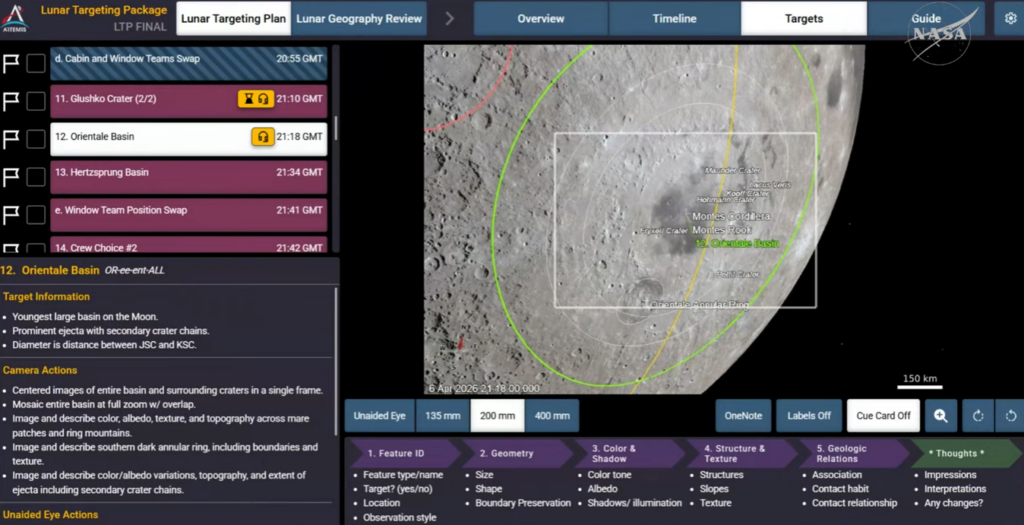Select the 400 mm lens option
This screenshot has width=1024, height=525.
[x=550, y=416]
